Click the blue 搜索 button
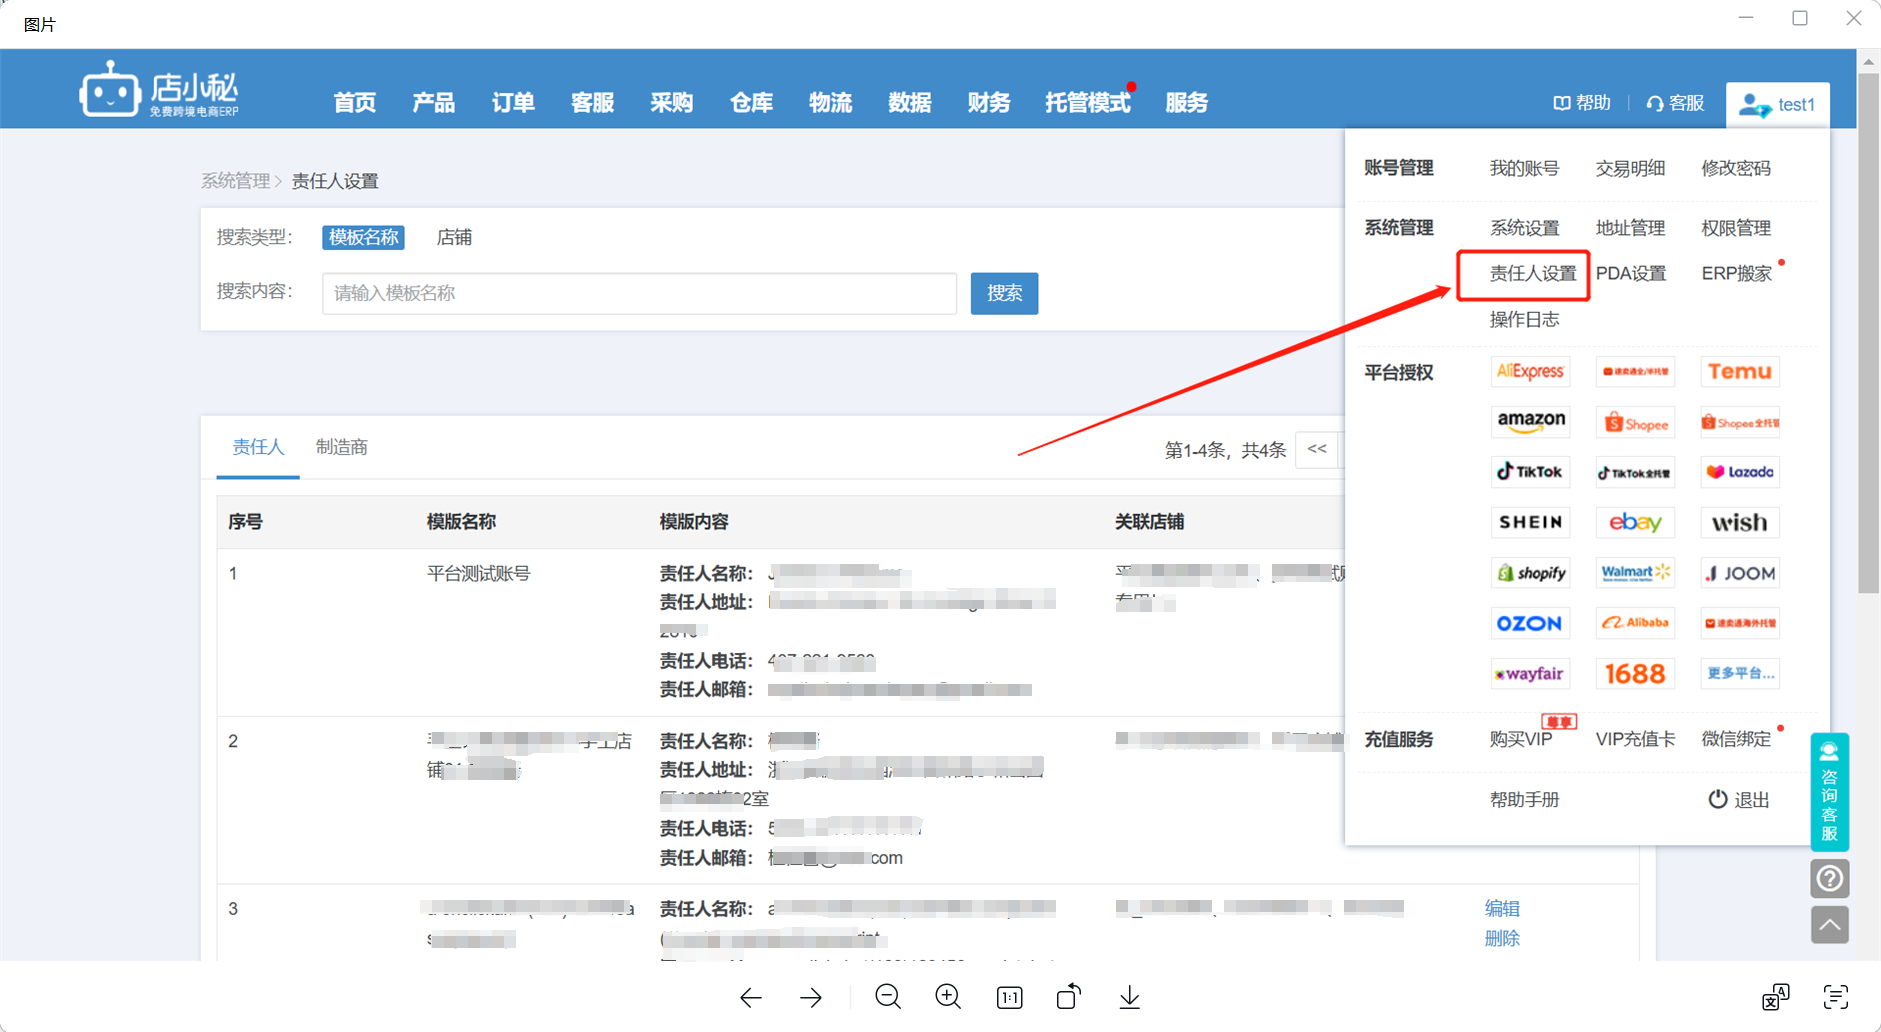Image resolution: width=1881 pixels, height=1032 pixels. pos(1004,293)
